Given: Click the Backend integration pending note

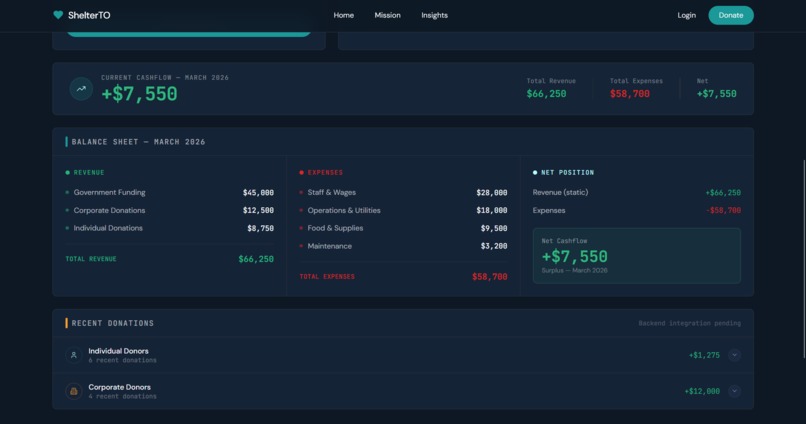Looking at the screenshot, I should click(689, 323).
